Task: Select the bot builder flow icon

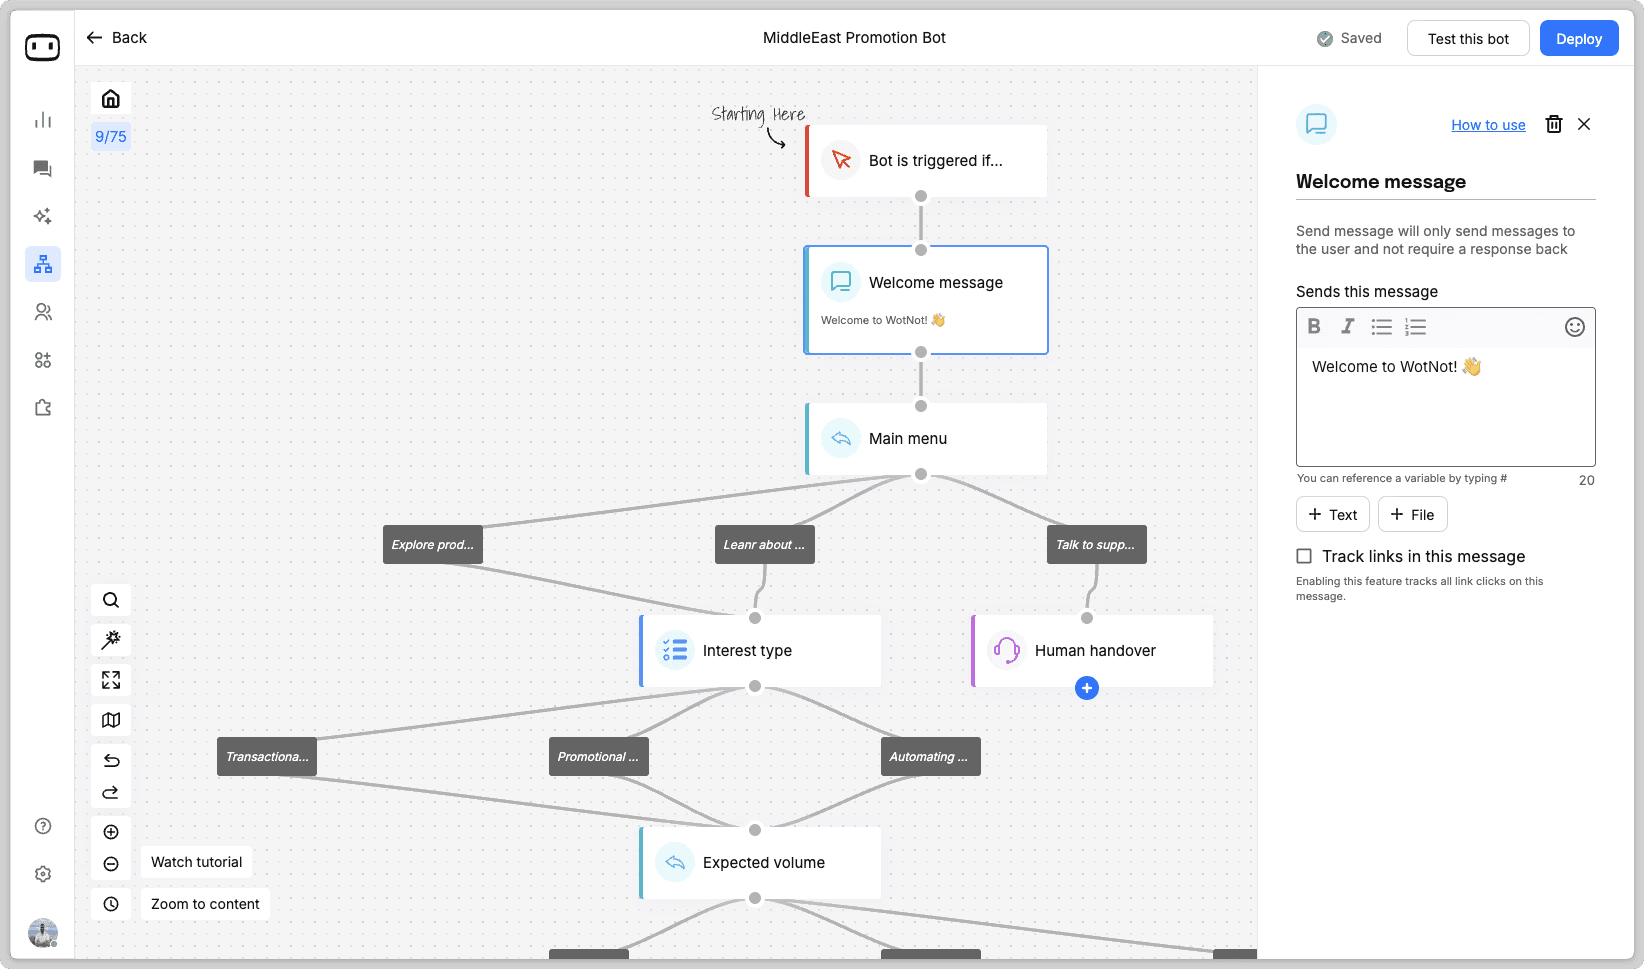Action: tap(43, 264)
